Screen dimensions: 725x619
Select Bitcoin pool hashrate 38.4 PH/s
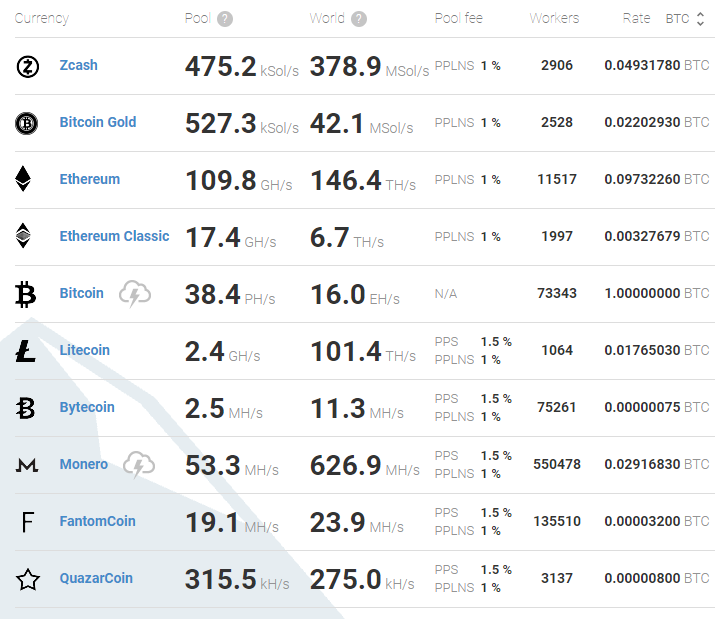tap(230, 294)
